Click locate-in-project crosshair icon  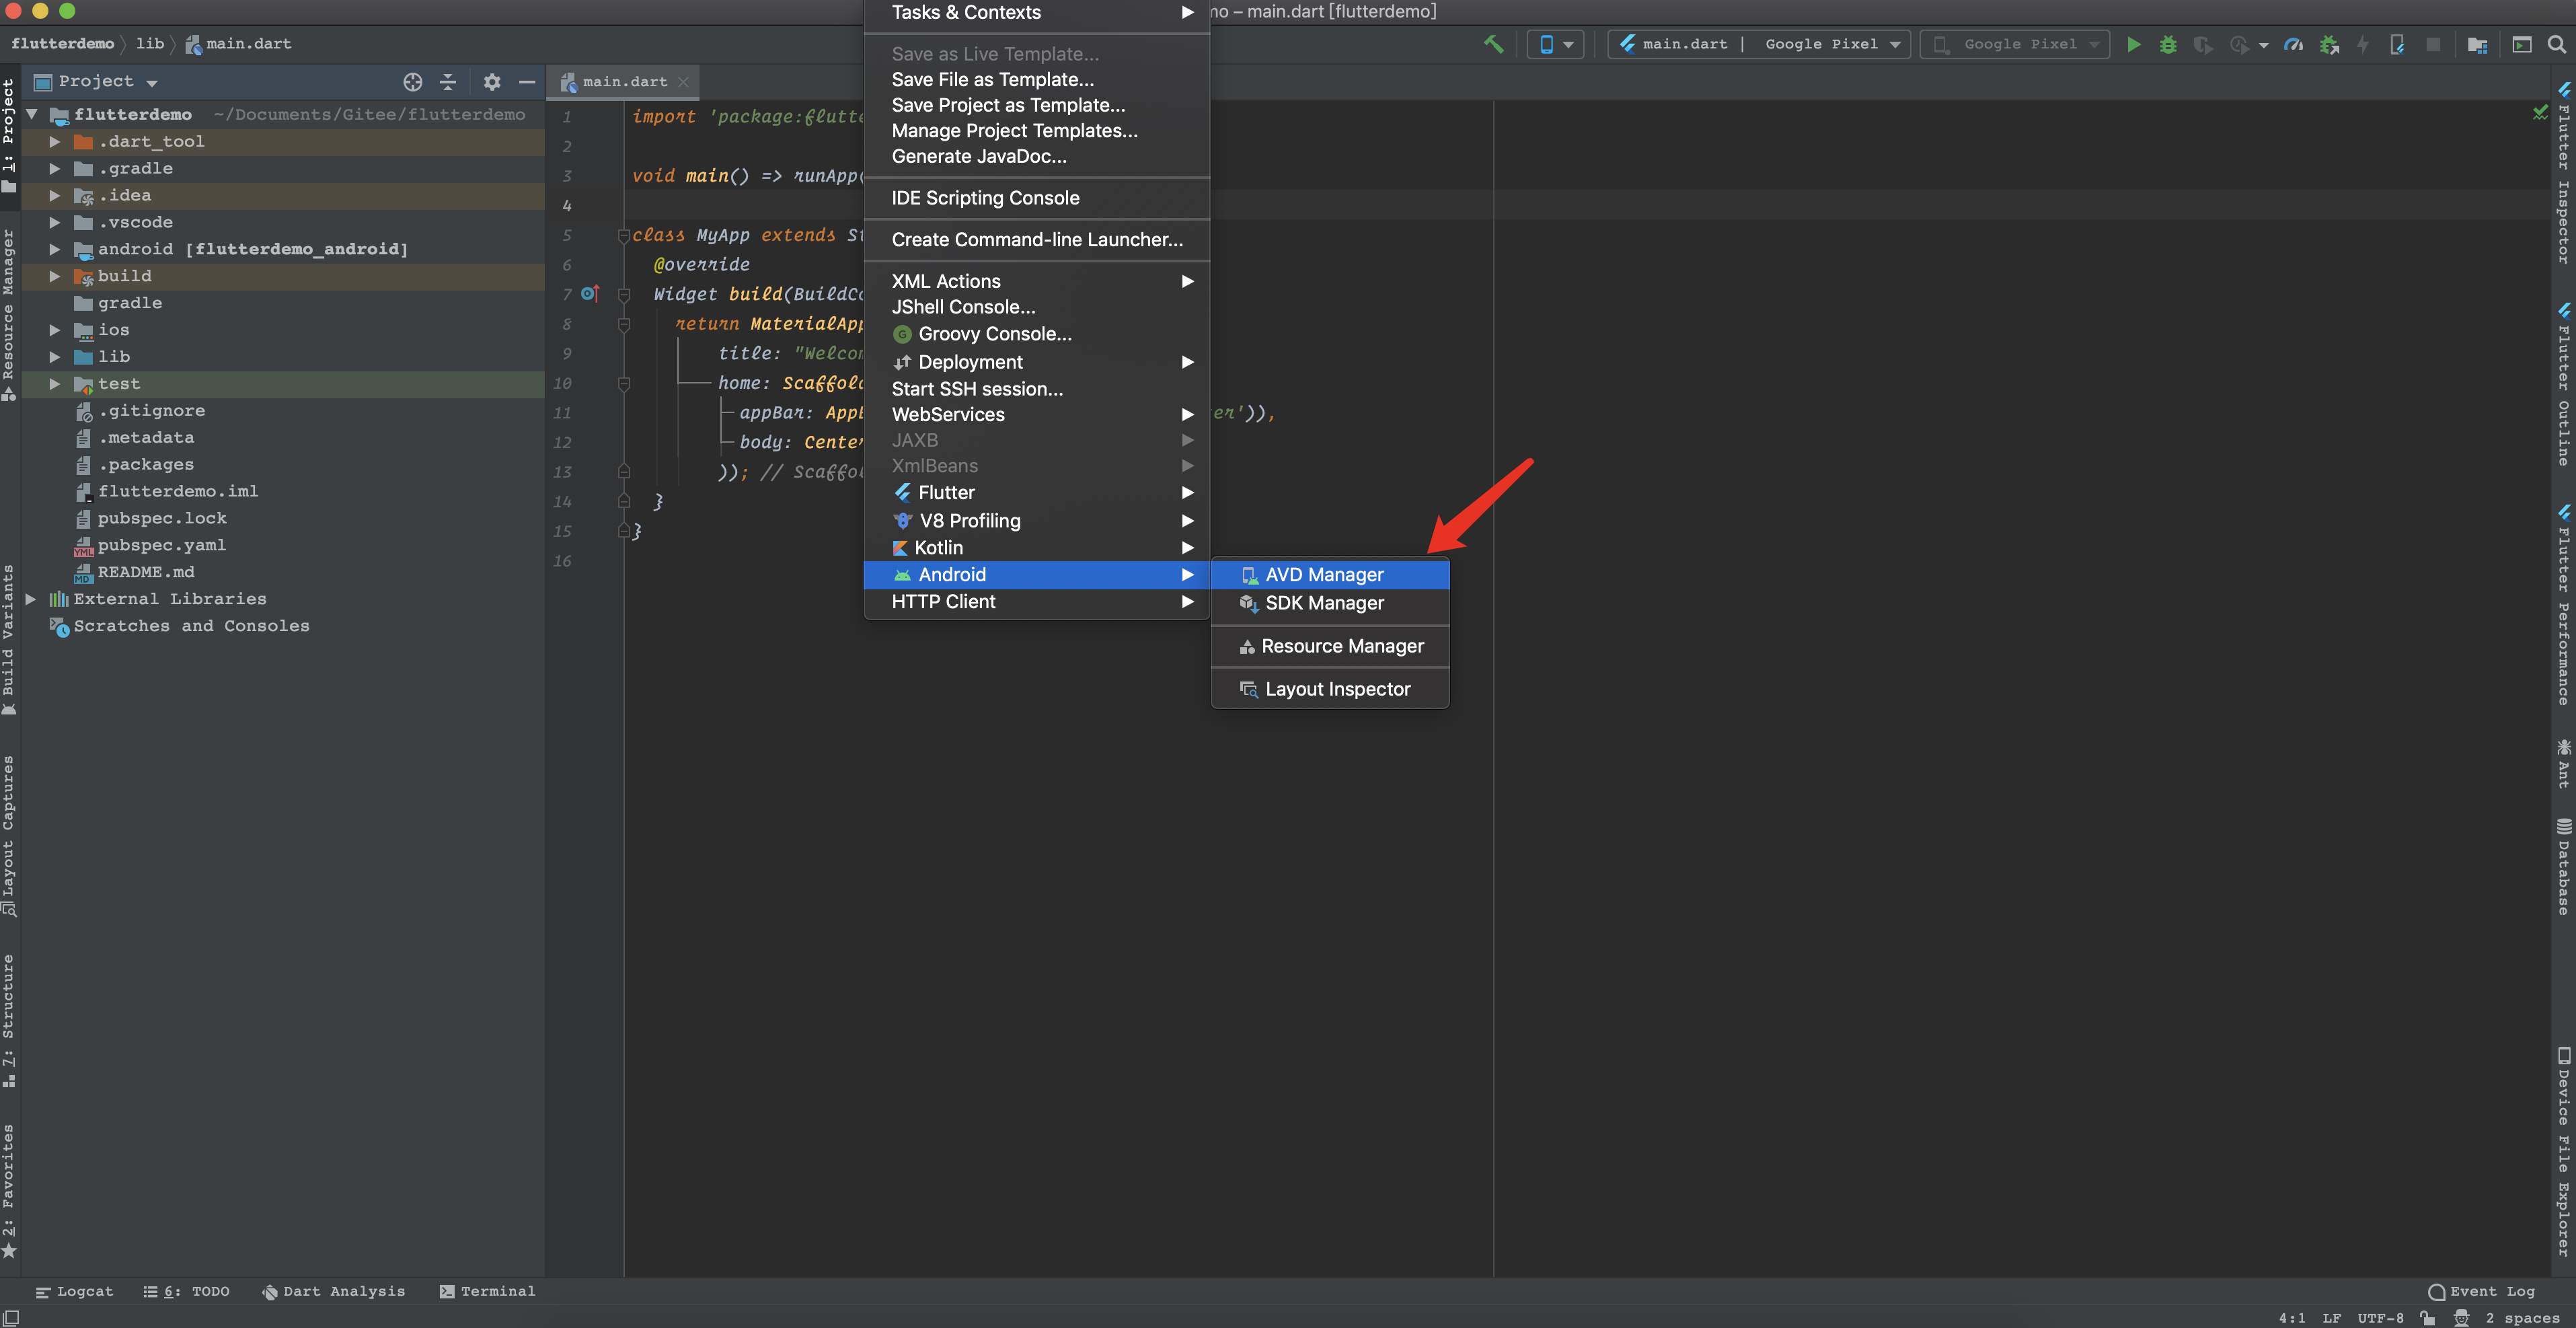pyautogui.click(x=412, y=82)
